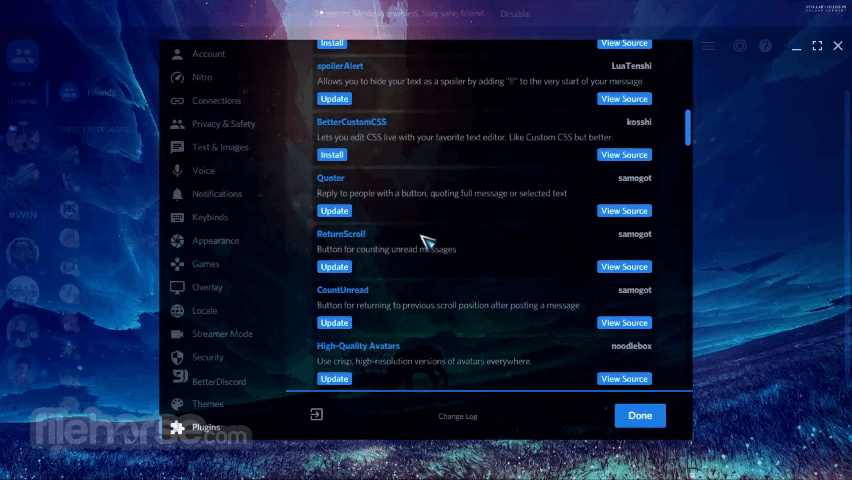The height and width of the screenshot is (480, 852).
Task: Click the Games controller icon
Action: pyautogui.click(x=177, y=264)
